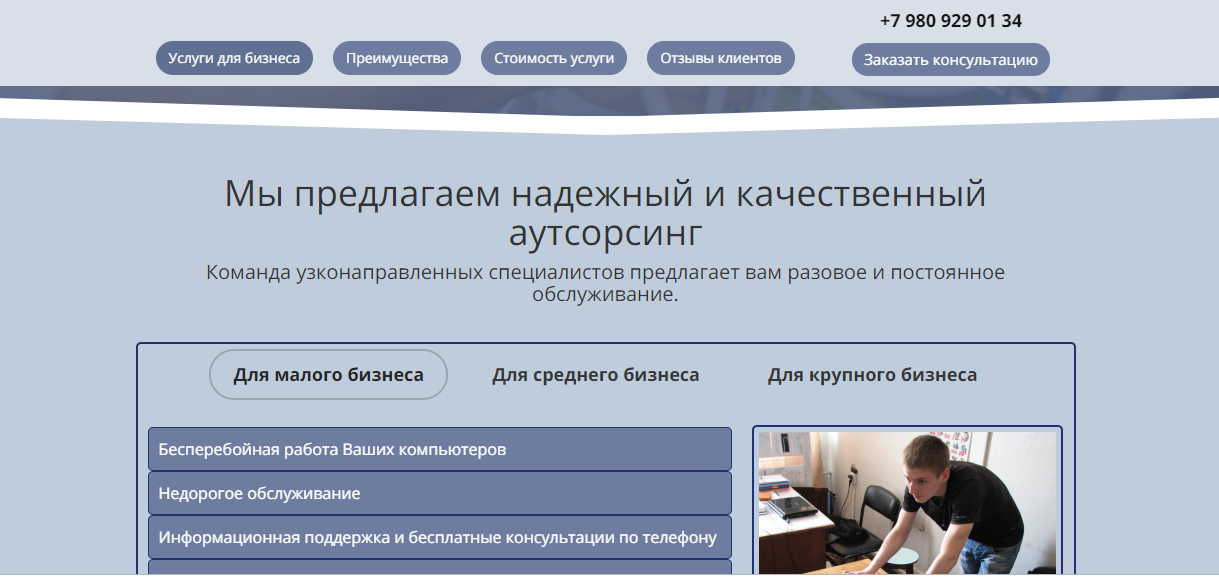
Task: Click the subtitle about Команда узконаправленных специалистов
Action: (605, 284)
